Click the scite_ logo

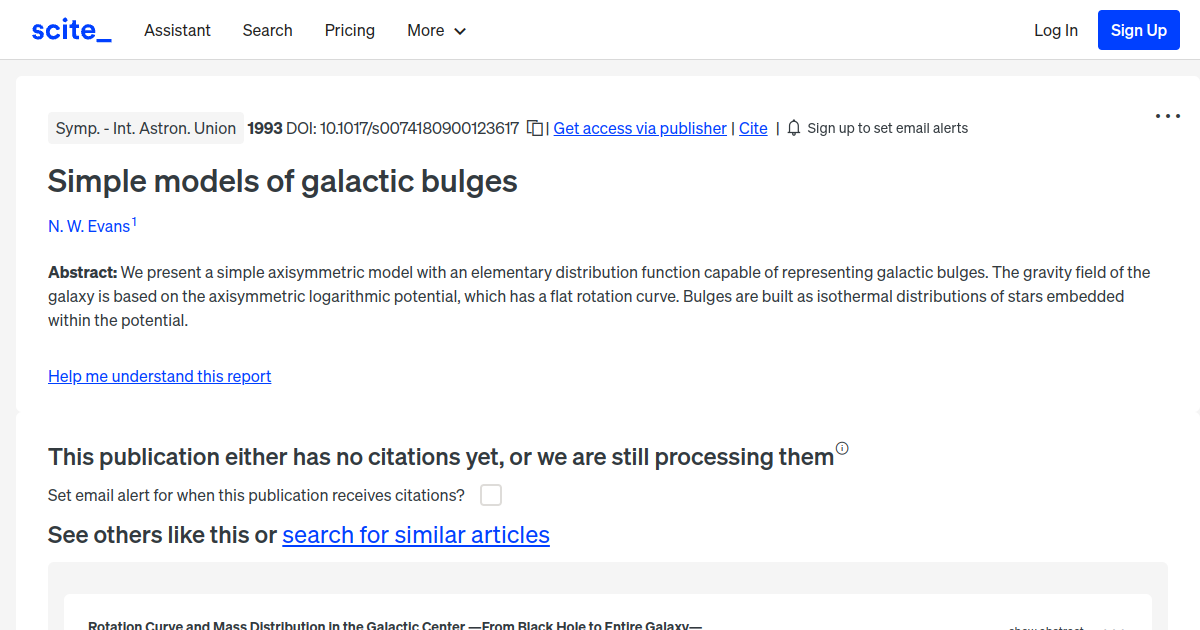click(70, 29)
